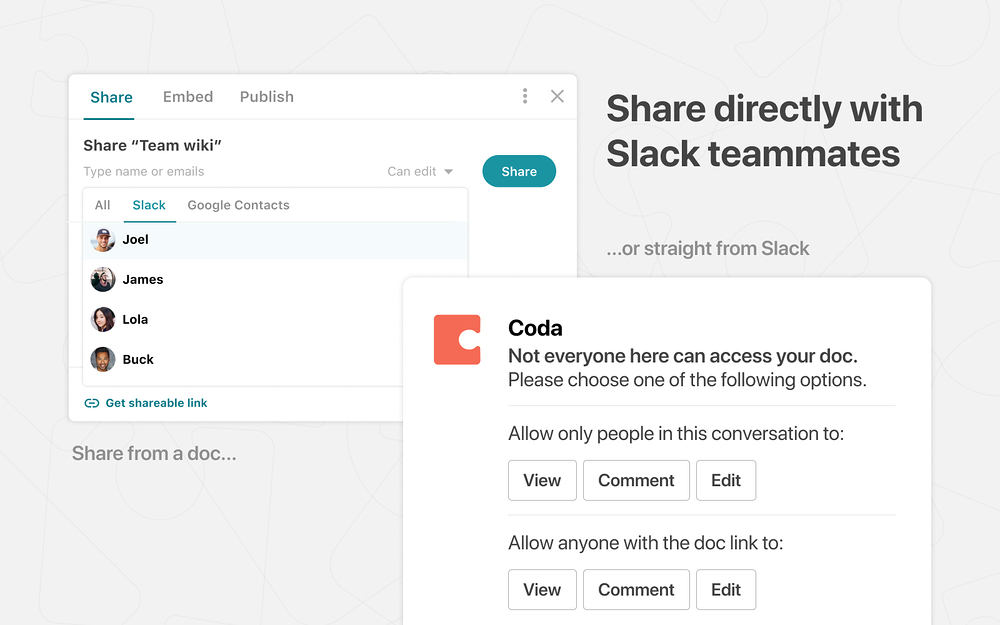The image size is (1000, 625).
Task: Open the Publish tab
Action: pos(267,97)
